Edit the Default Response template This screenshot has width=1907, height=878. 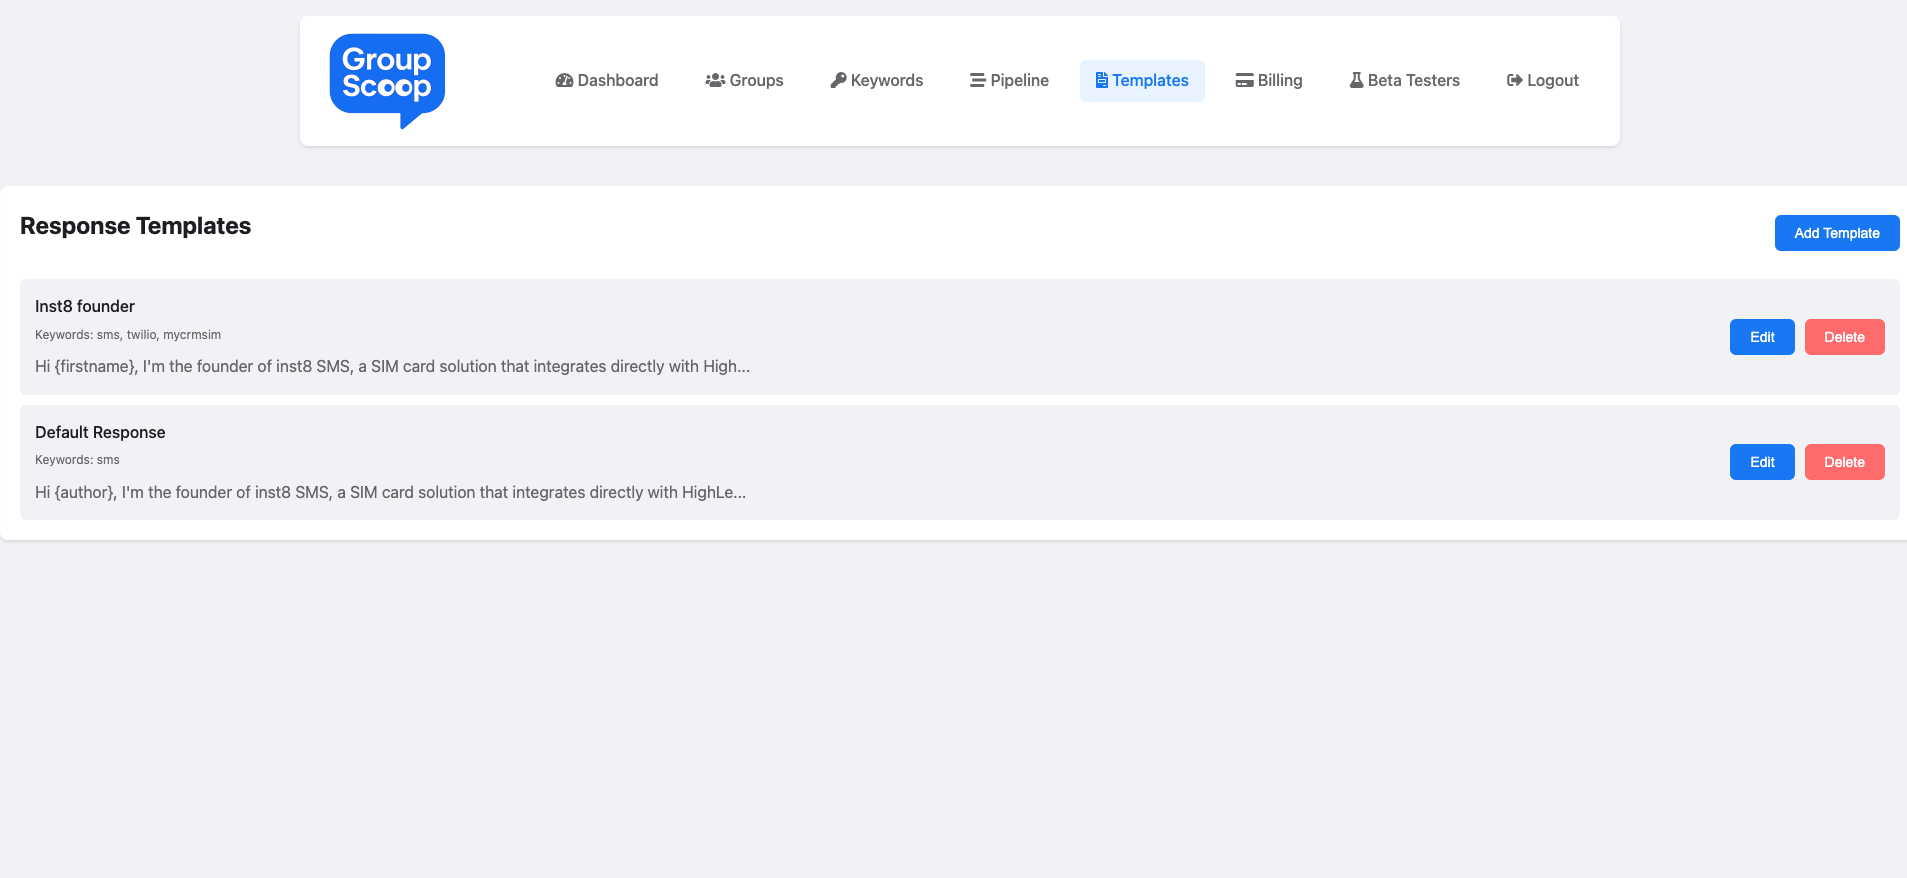1761,462
